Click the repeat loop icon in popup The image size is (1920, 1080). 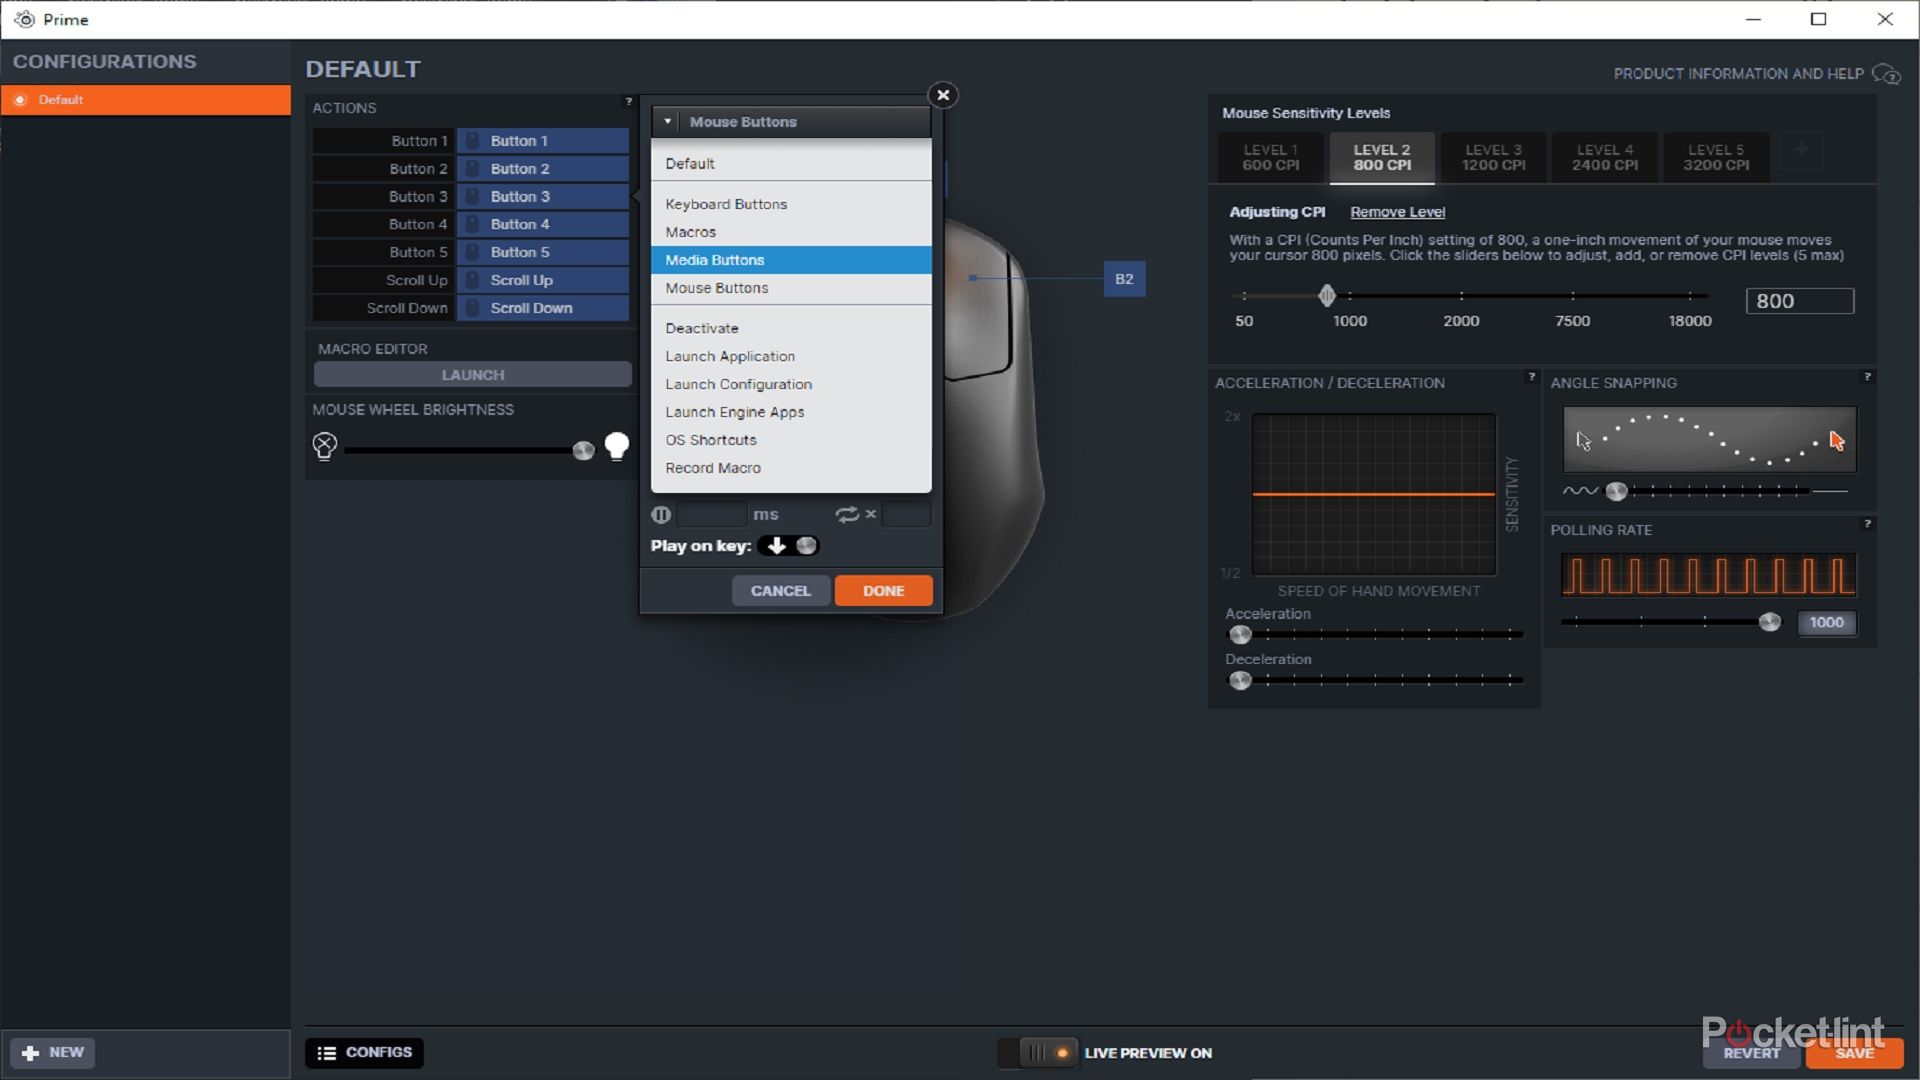[x=847, y=514]
